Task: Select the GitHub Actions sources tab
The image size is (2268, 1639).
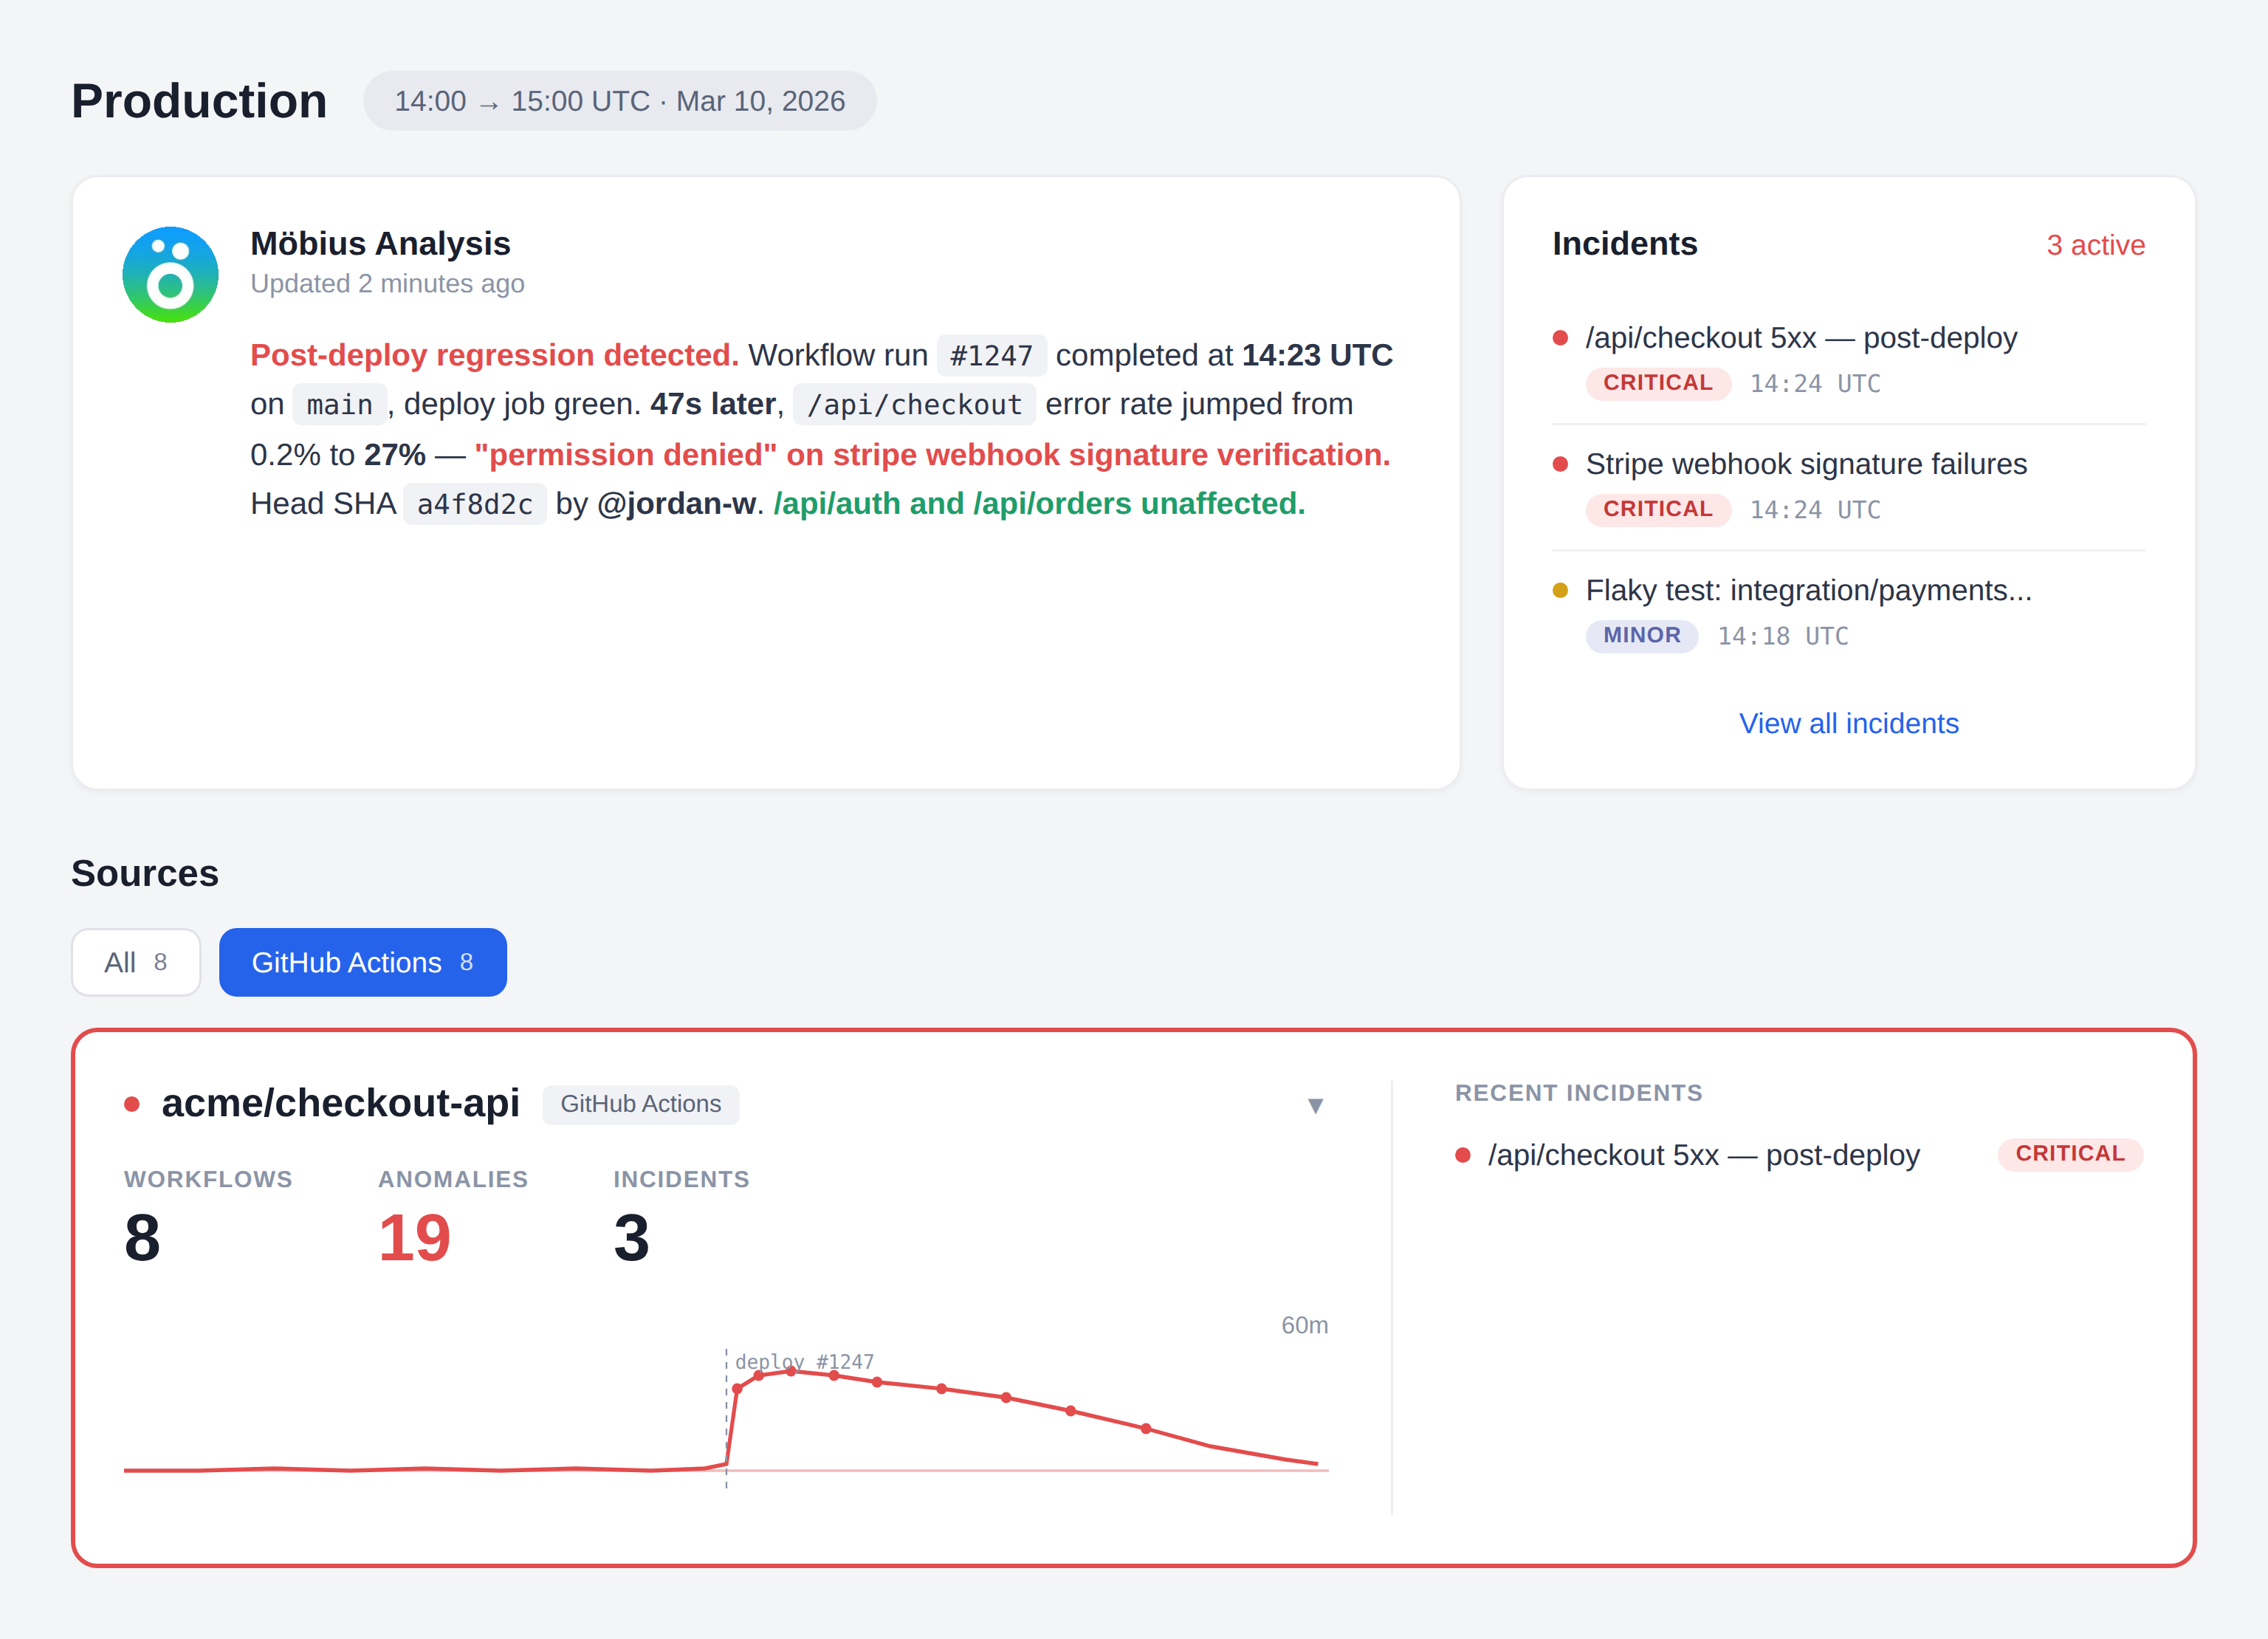Action: click(362, 962)
